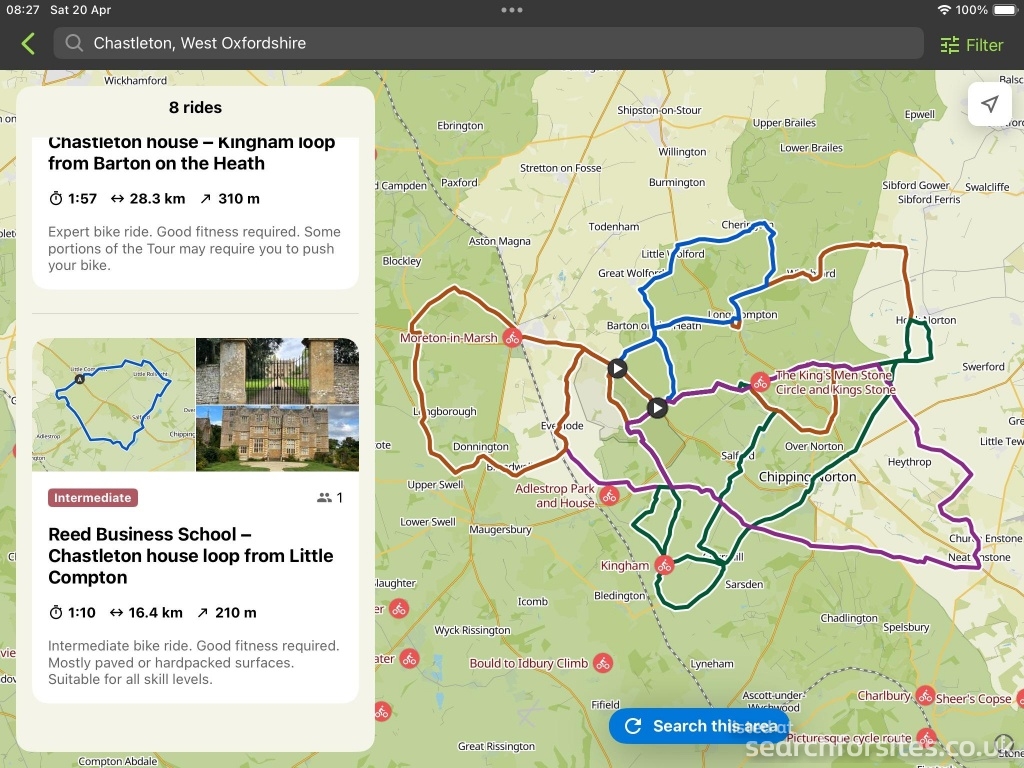Image resolution: width=1024 pixels, height=768 pixels.
Task: Open Reed Business School loop ride title
Action: pos(190,555)
